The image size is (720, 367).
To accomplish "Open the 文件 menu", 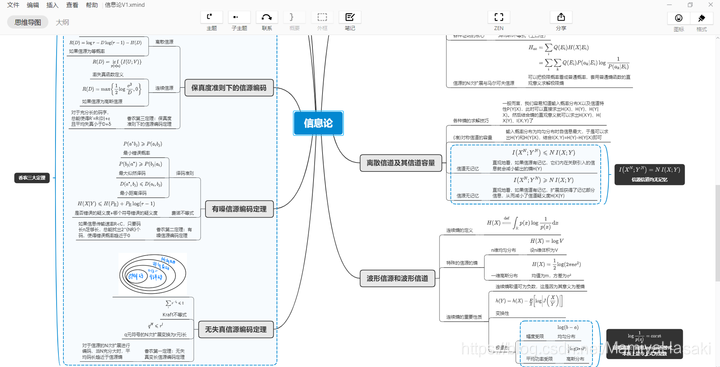I will tap(13, 5).
